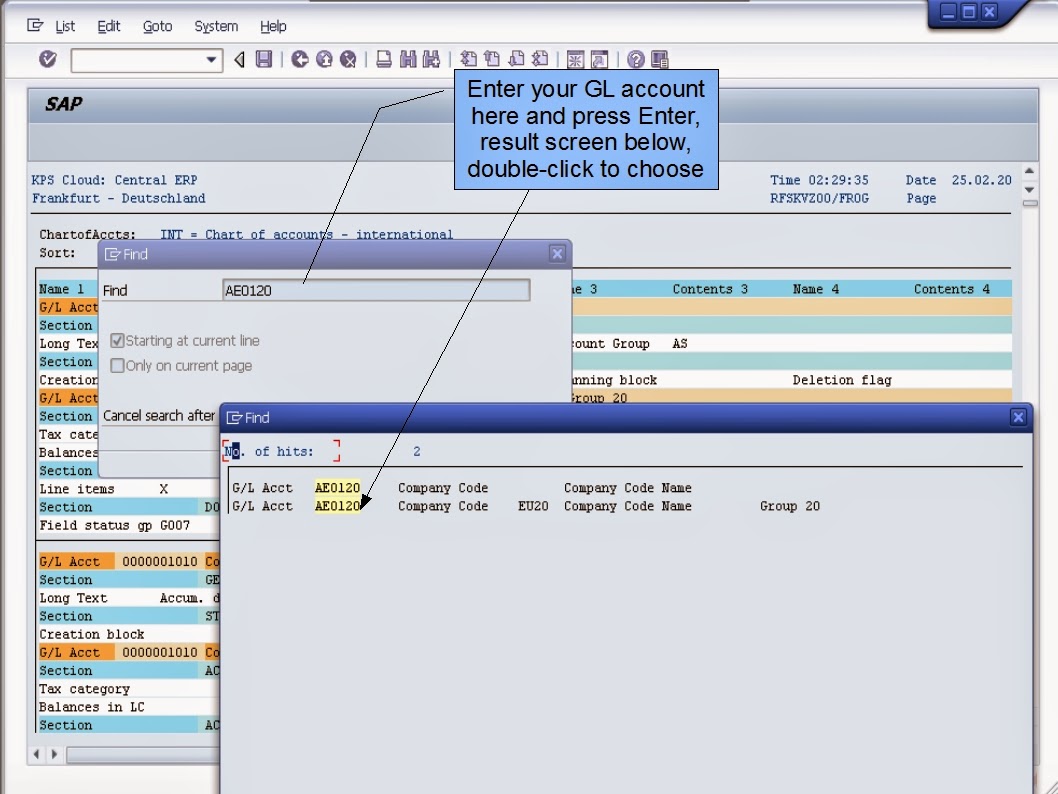
Task: Click the green Enter checkmark icon
Action: tap(48, 59)
